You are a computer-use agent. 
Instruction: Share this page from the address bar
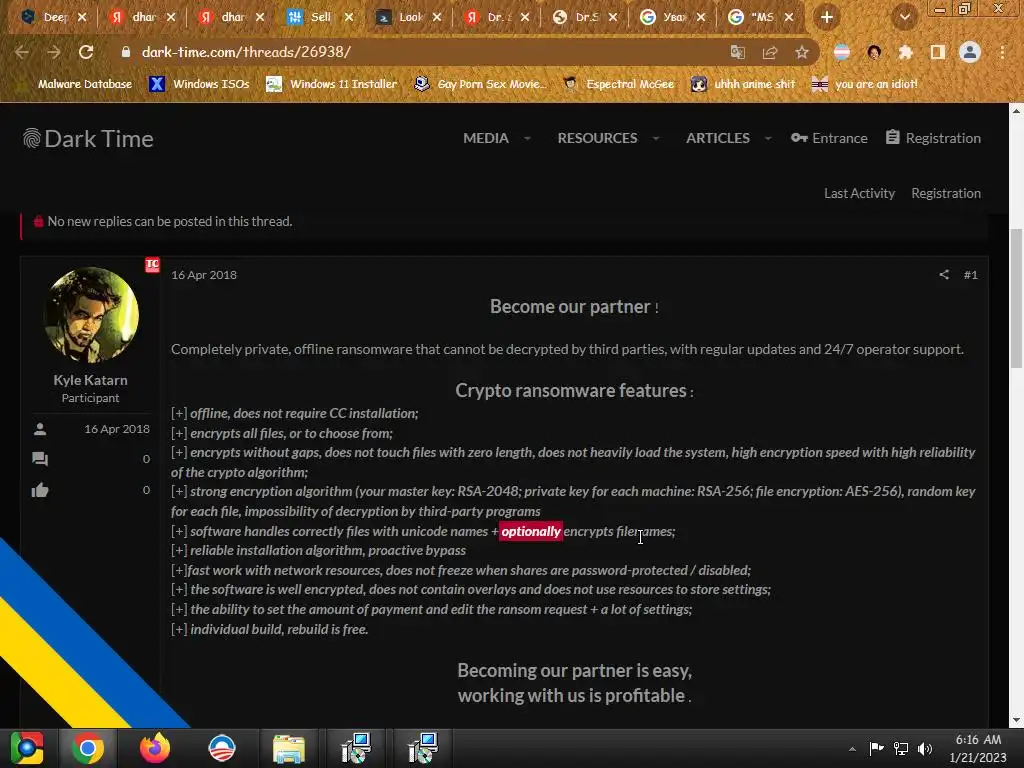pos(770,52)
